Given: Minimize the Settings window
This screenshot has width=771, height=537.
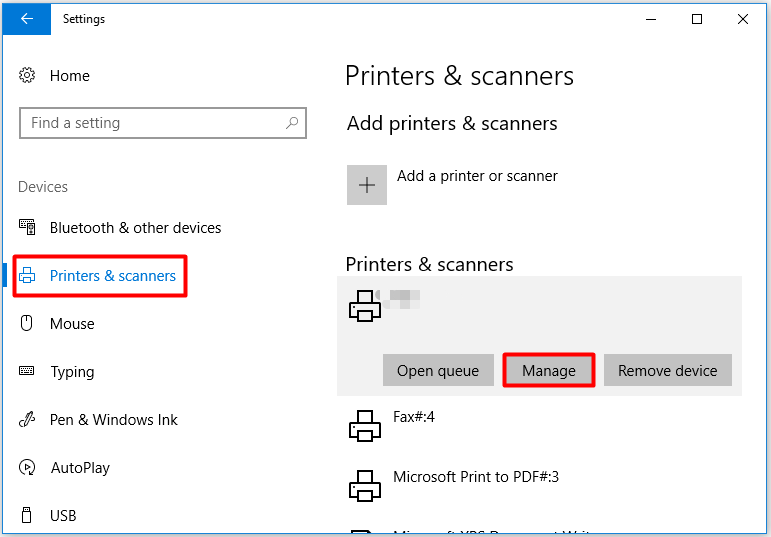Looking at the screenshot, I should [651, 19].
